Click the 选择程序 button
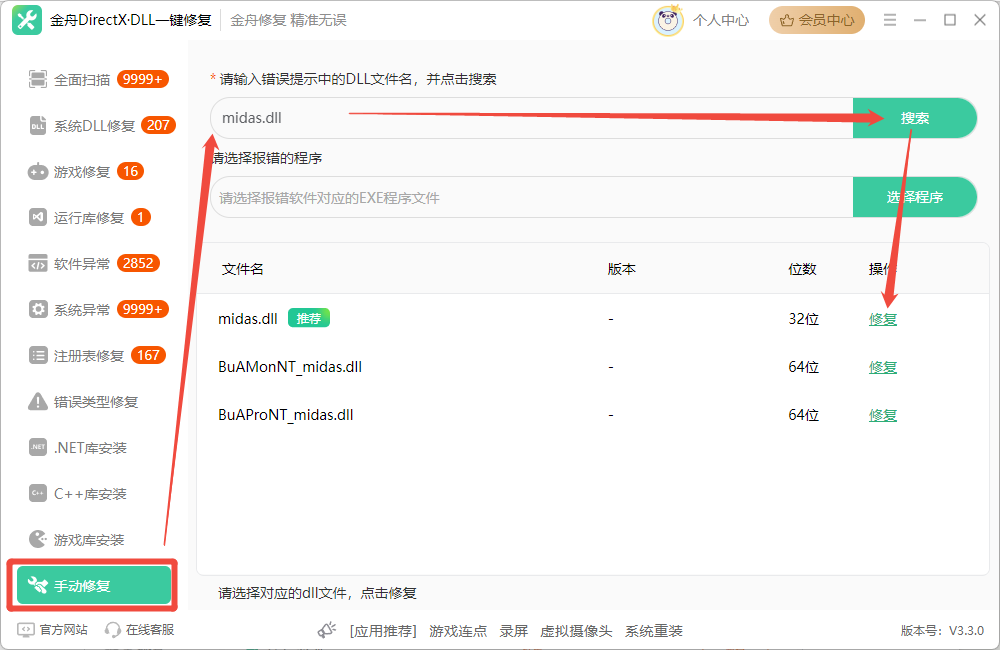Viewport: 1000px width, 650px height. 915,197
